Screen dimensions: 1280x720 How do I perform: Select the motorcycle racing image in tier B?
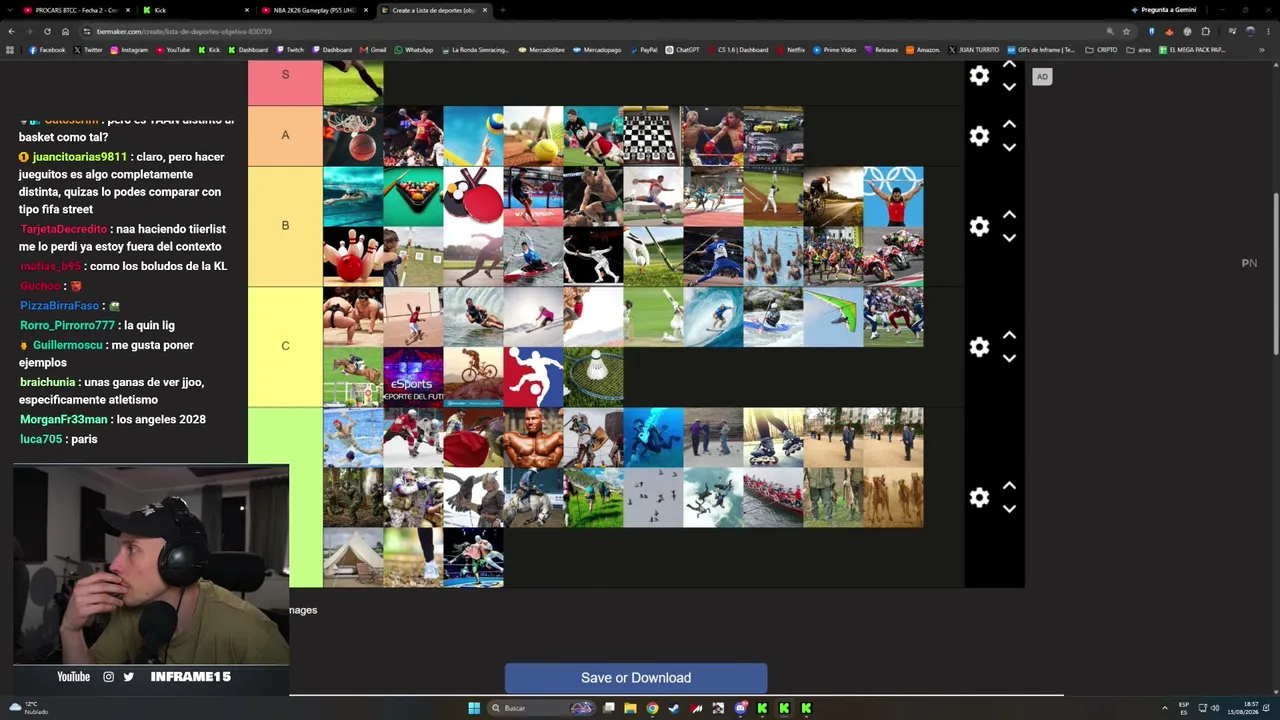pos(893,256)
